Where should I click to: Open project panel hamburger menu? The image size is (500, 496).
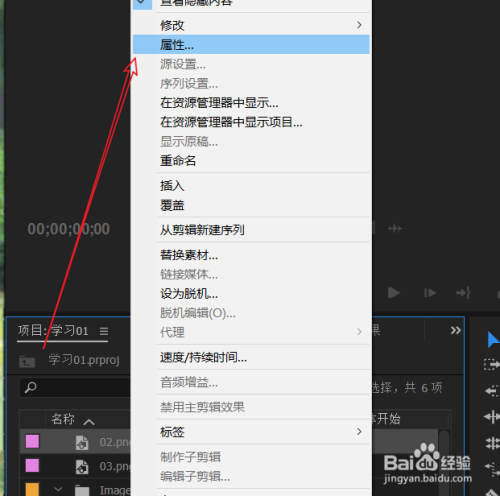pos(104,331)
